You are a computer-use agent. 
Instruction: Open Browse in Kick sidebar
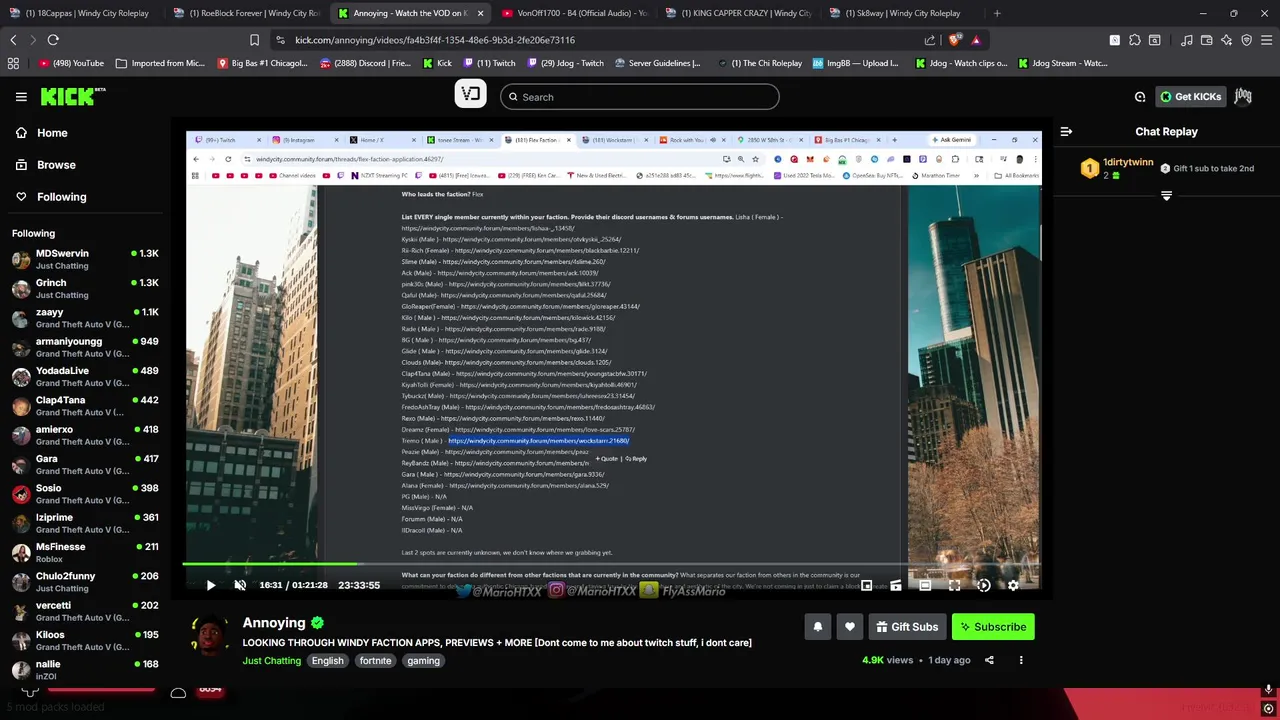click(46, 165)
